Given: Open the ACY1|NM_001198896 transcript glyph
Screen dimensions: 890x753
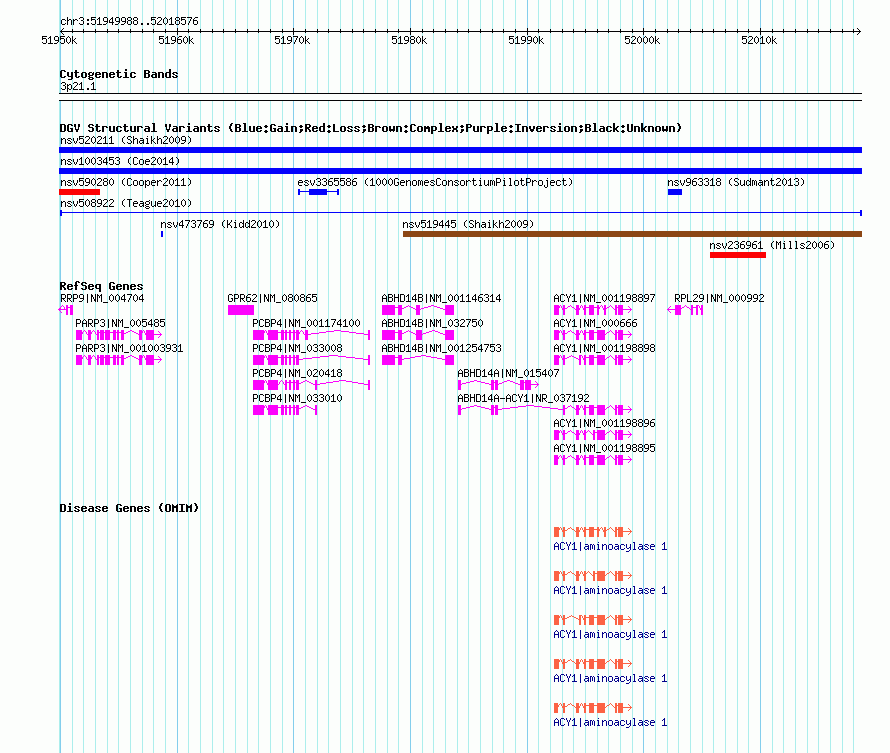Looking at the screenshot, I should point(593,435).
